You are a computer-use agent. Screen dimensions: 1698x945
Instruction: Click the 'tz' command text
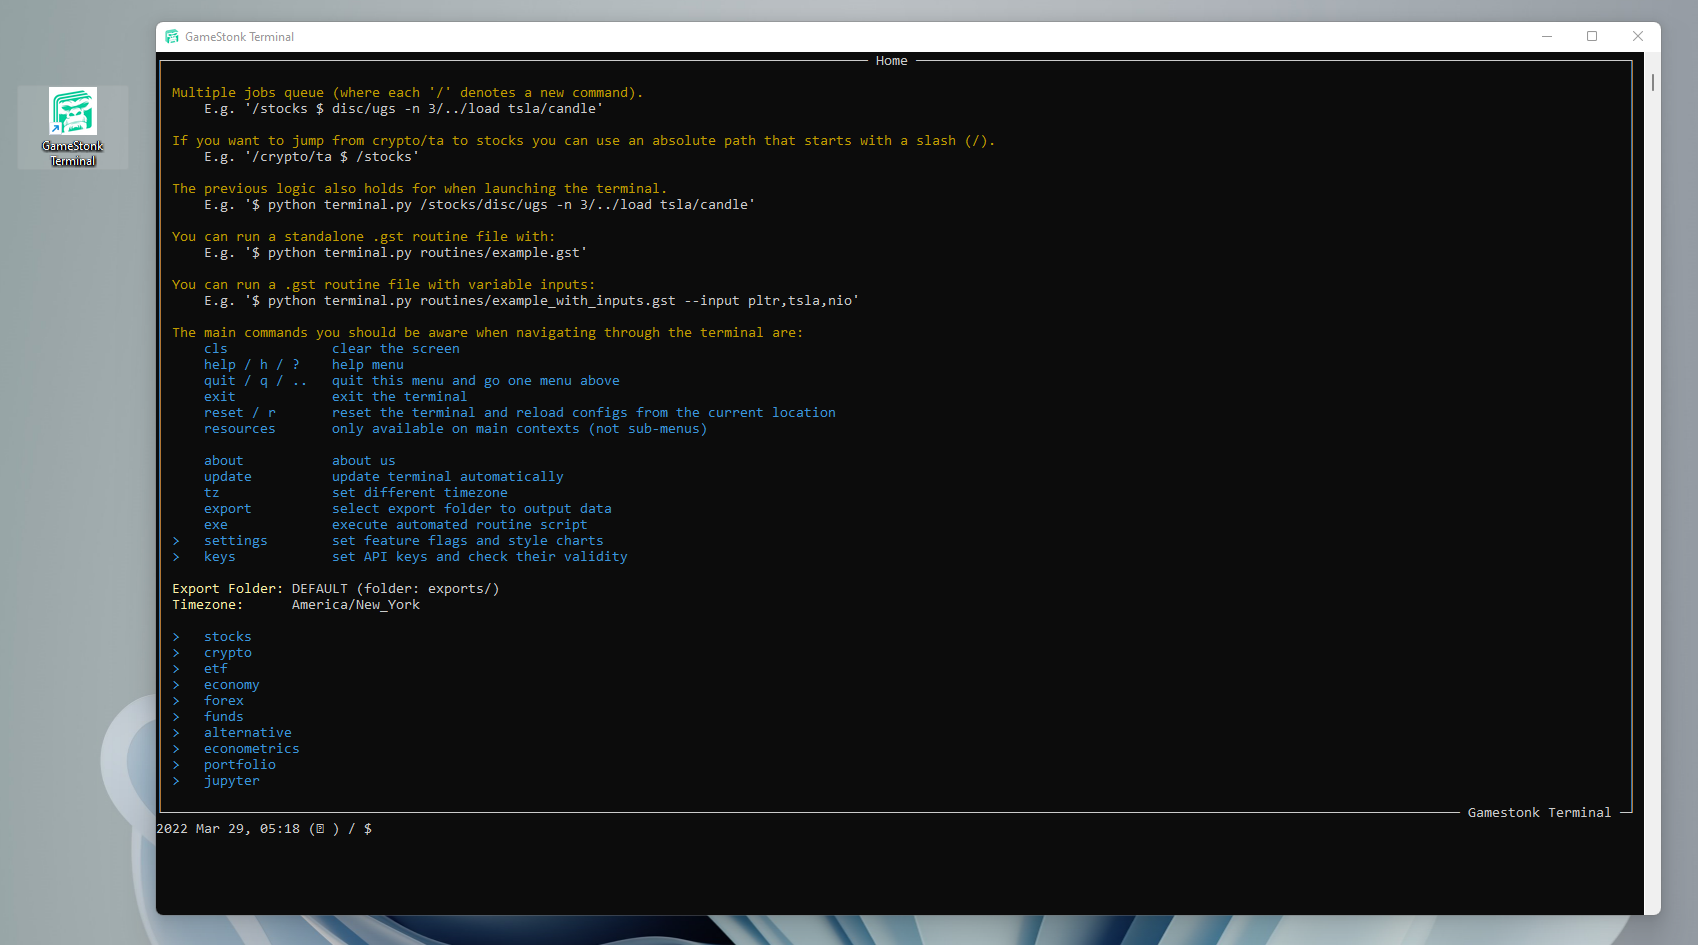pyautogui.click(x=212, y=493)
